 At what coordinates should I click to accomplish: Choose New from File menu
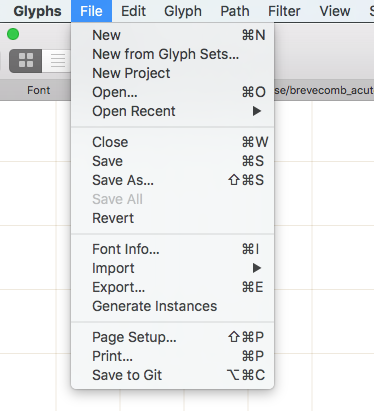pos(173,35)
